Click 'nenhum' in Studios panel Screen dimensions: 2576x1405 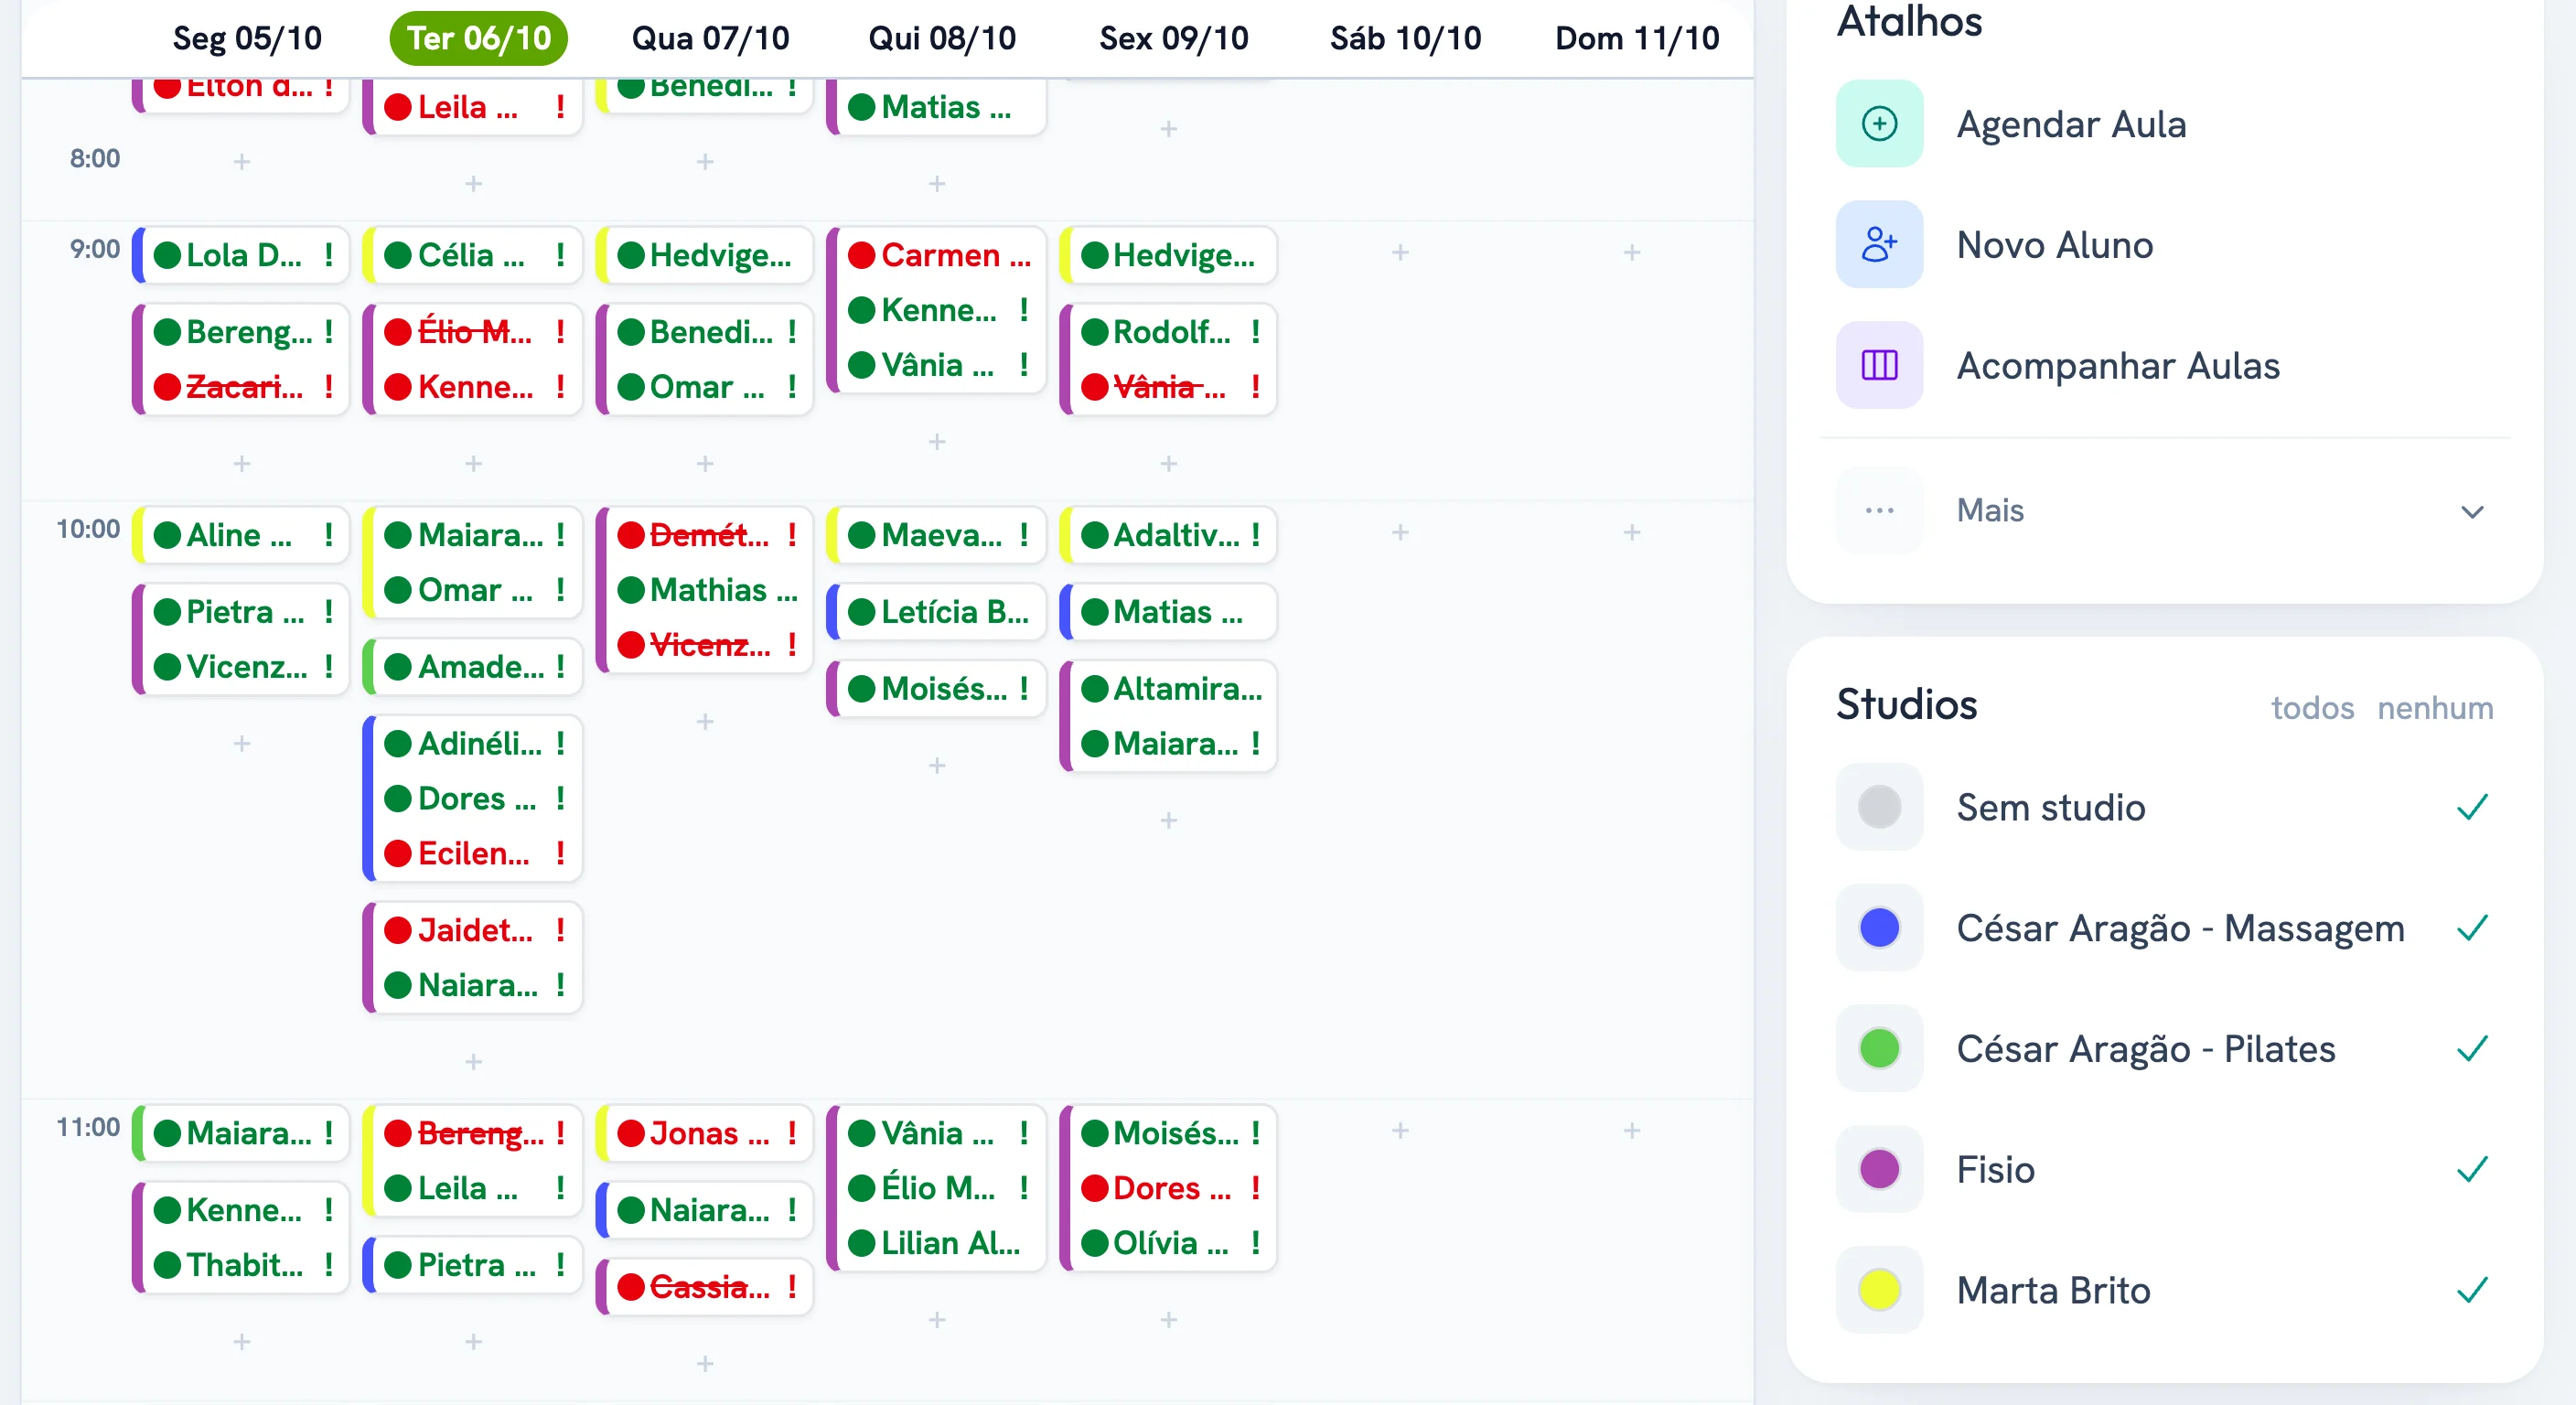pos(2435,708)
